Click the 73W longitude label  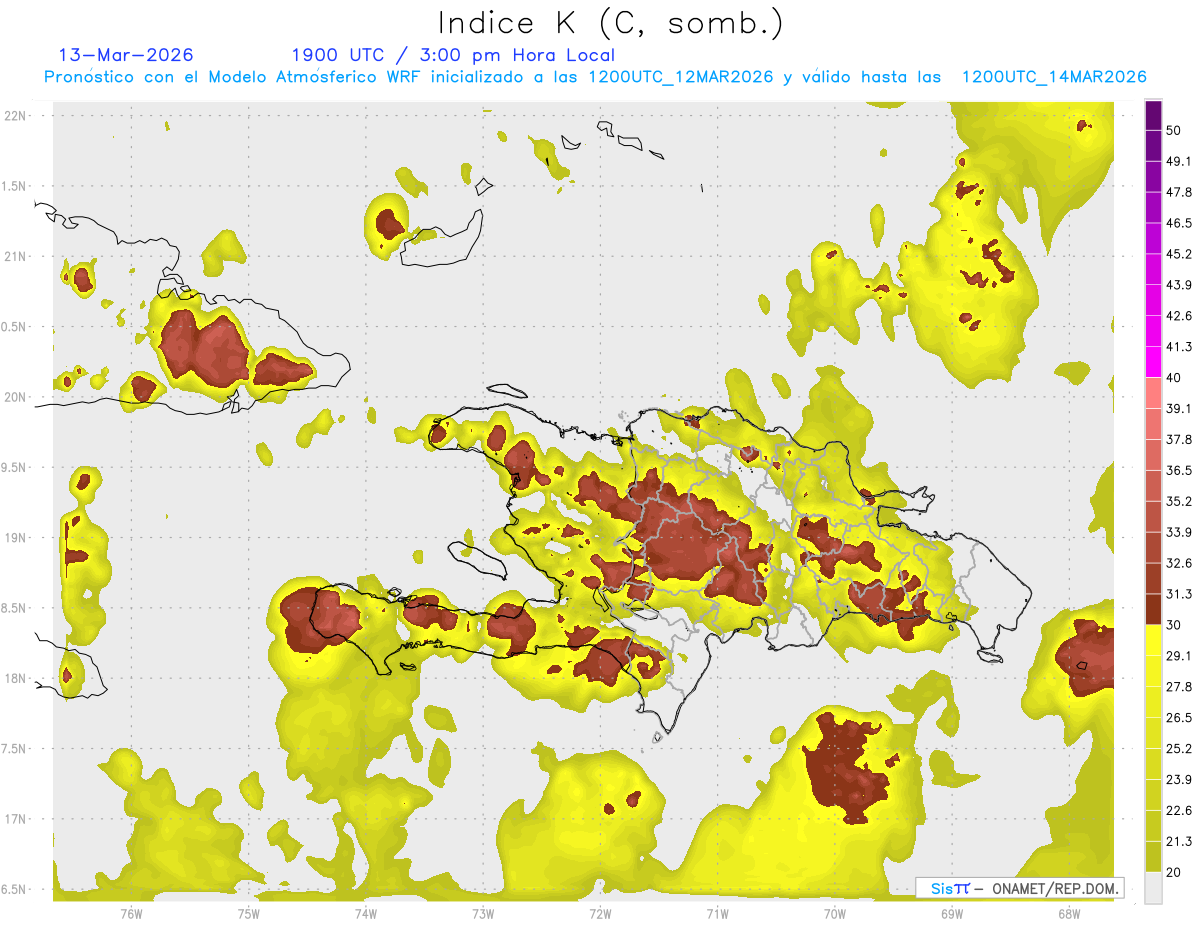coord(483,913)
